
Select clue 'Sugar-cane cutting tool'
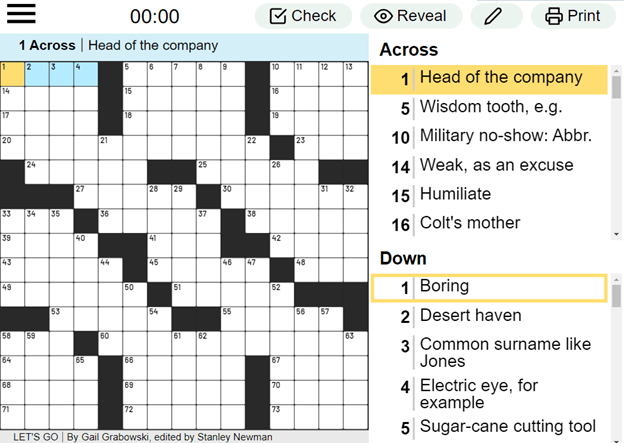507,428
